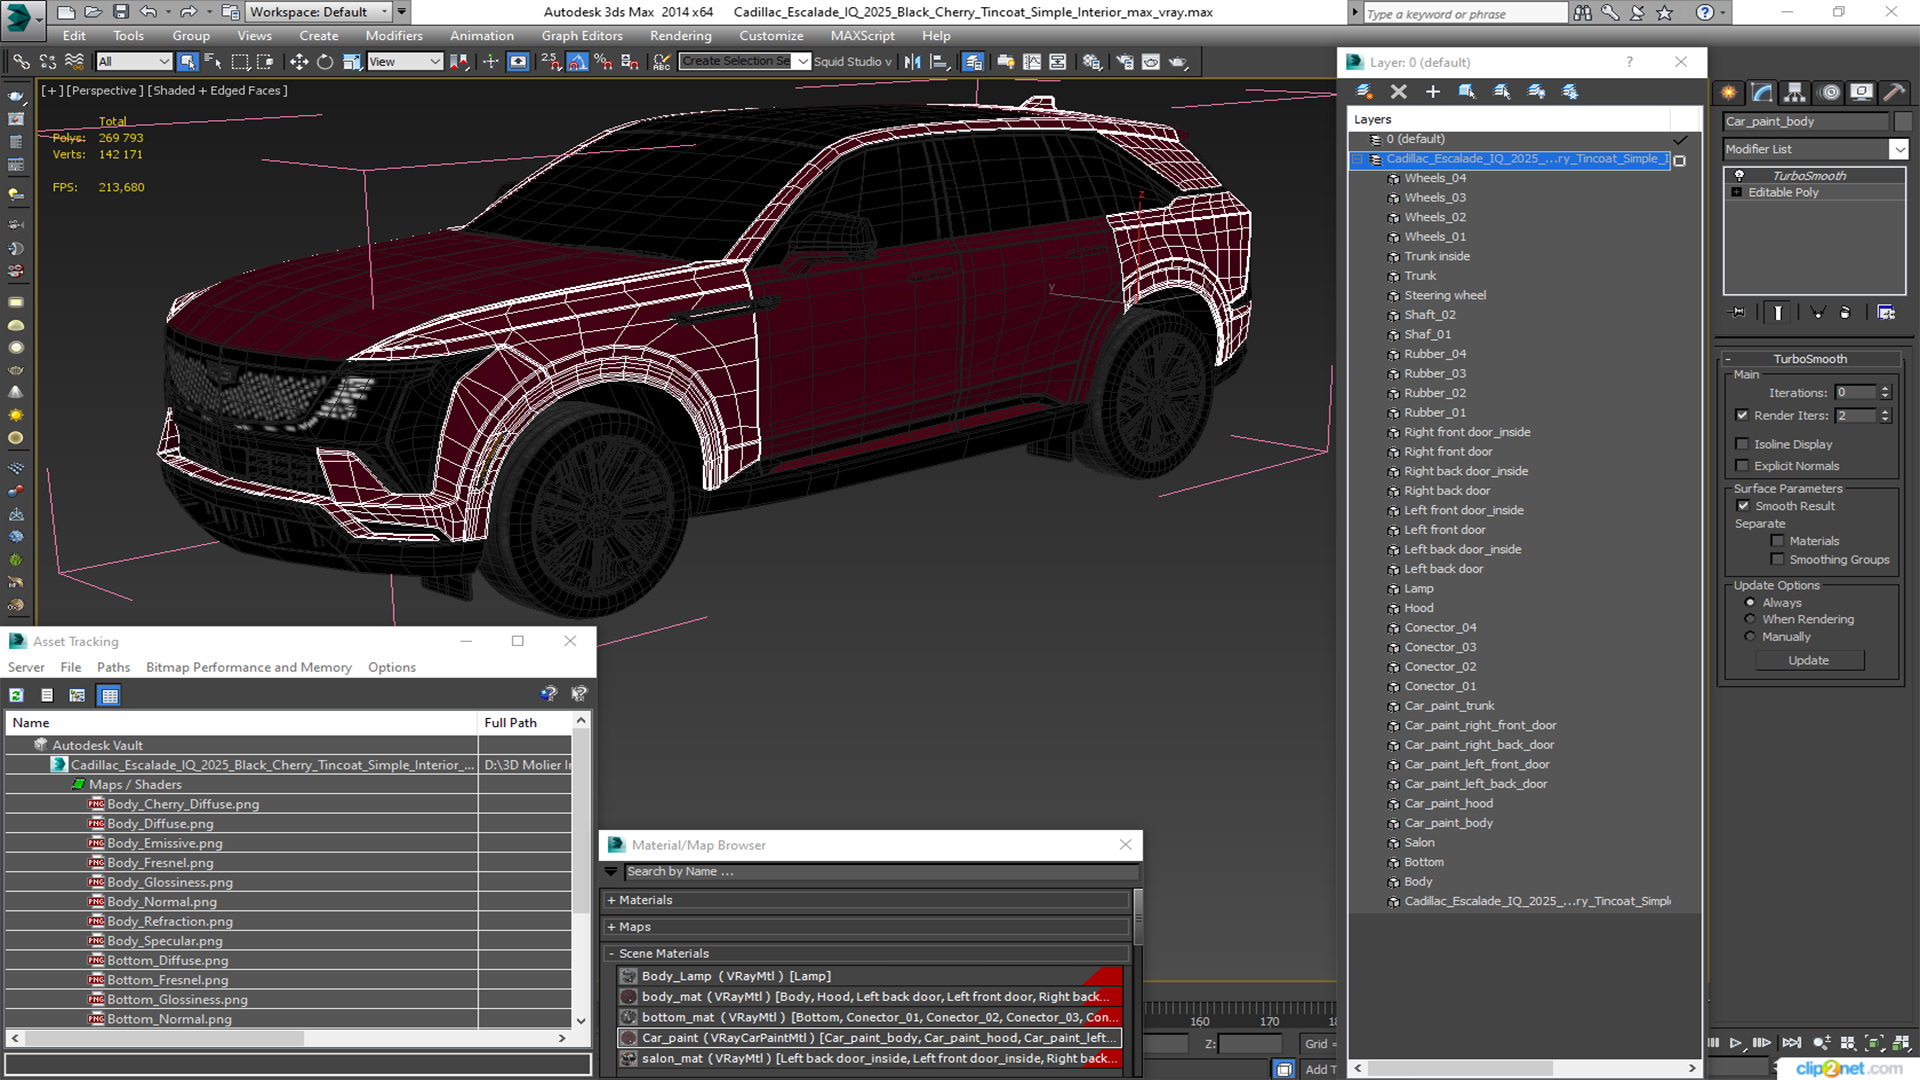Open the Workspace Default dropdown
Screen dimensions: 1920x1080
[319, 12]
